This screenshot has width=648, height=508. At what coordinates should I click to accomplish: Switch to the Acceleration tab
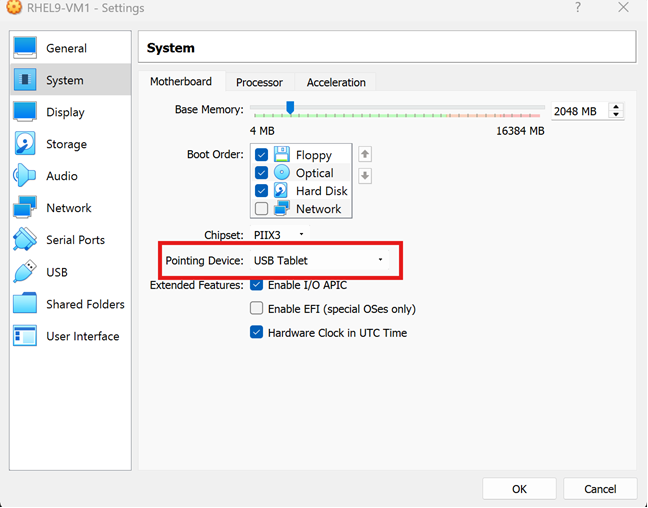tap(336, 82)
